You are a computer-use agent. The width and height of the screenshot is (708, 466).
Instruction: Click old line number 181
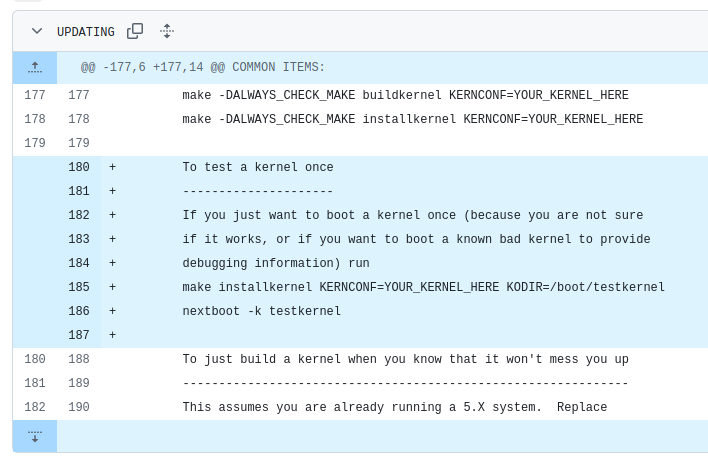(34, 383)
